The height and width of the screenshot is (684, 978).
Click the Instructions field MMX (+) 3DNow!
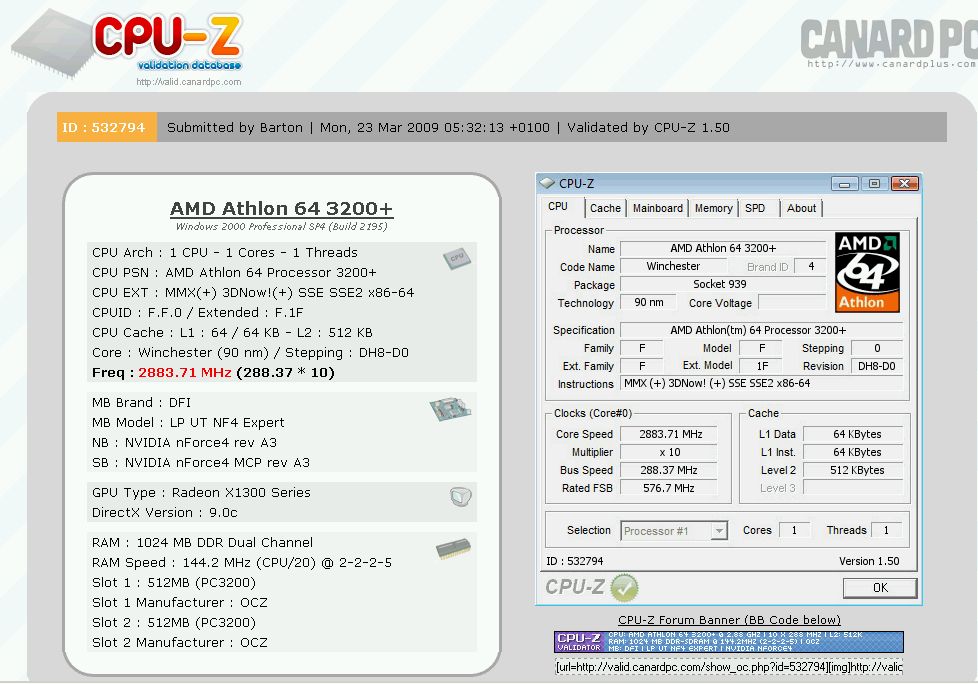[762, 383]
